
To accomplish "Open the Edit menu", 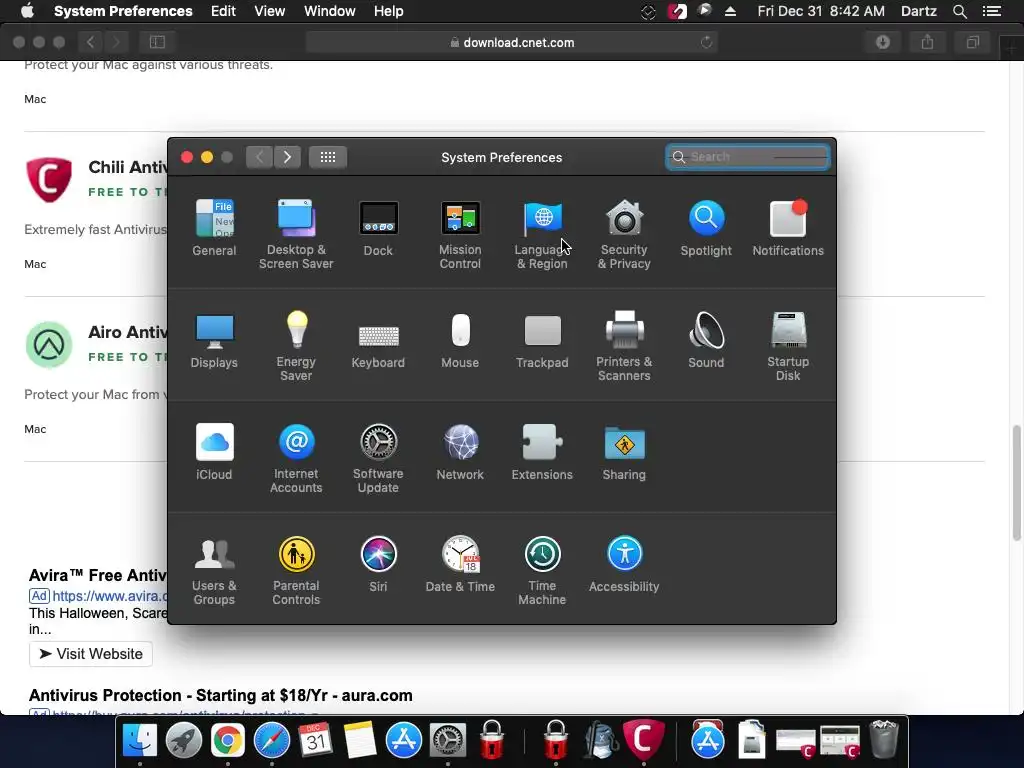I will pos(223,11).
